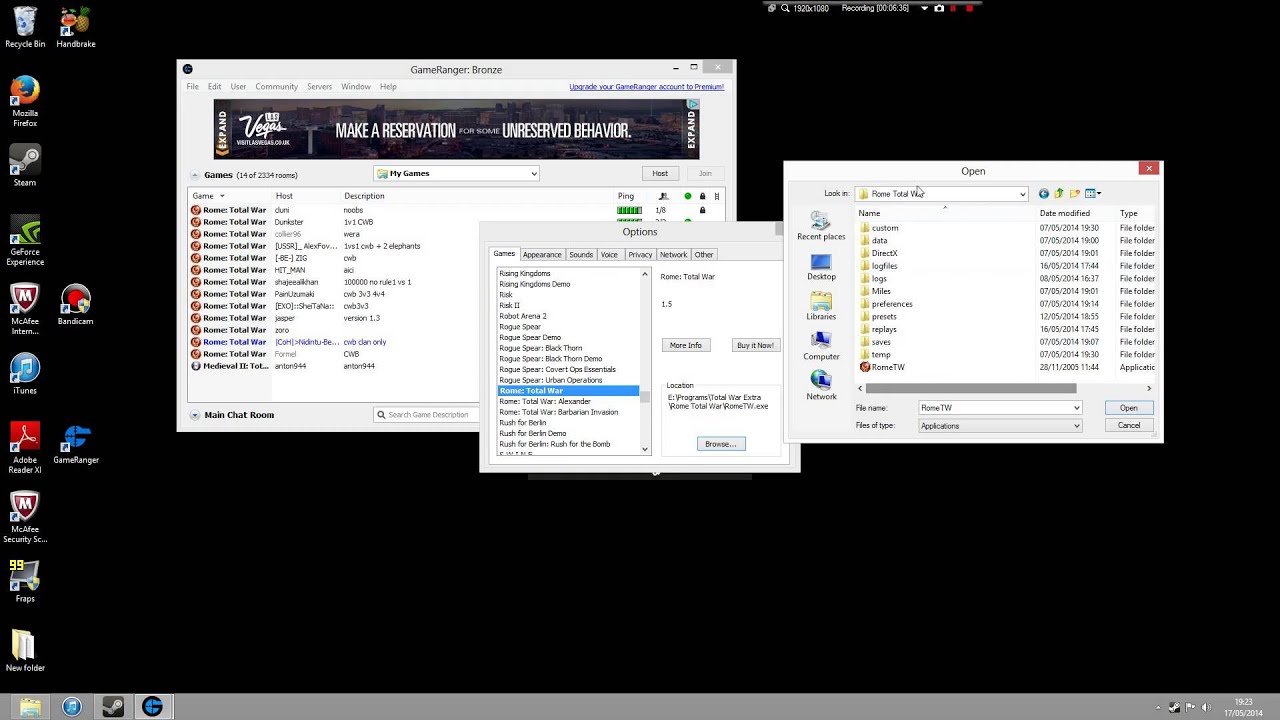Switch to the Sounds tab in Options
The width and height of the screenshot is (1280, 720).
click(581, 255)
